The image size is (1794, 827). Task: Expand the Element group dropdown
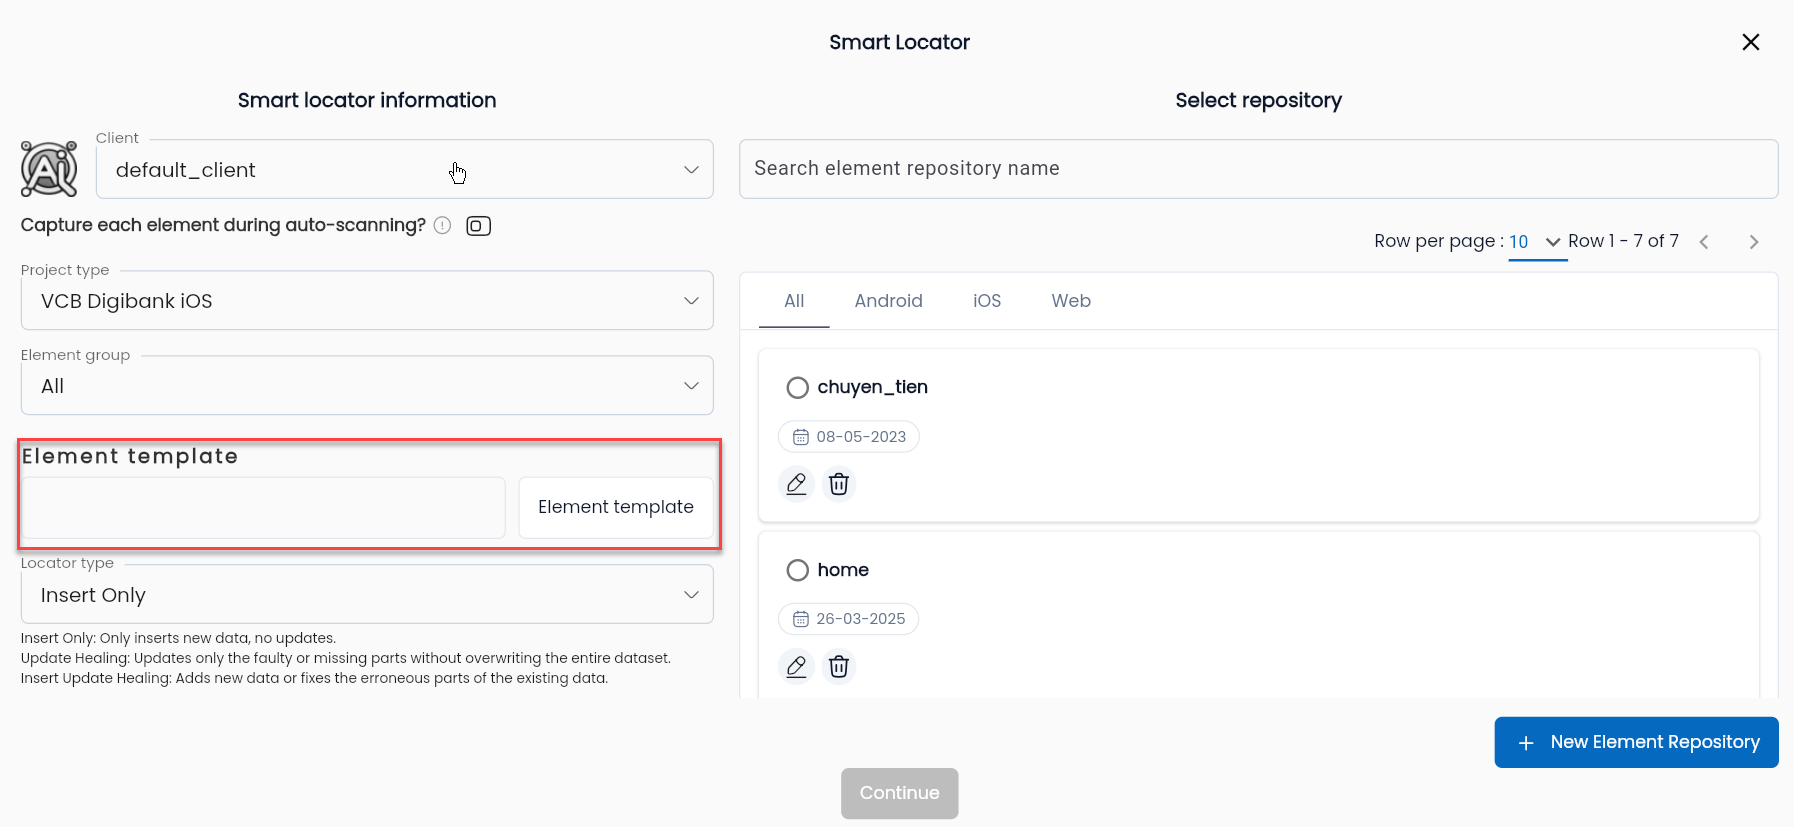(367, 386)
